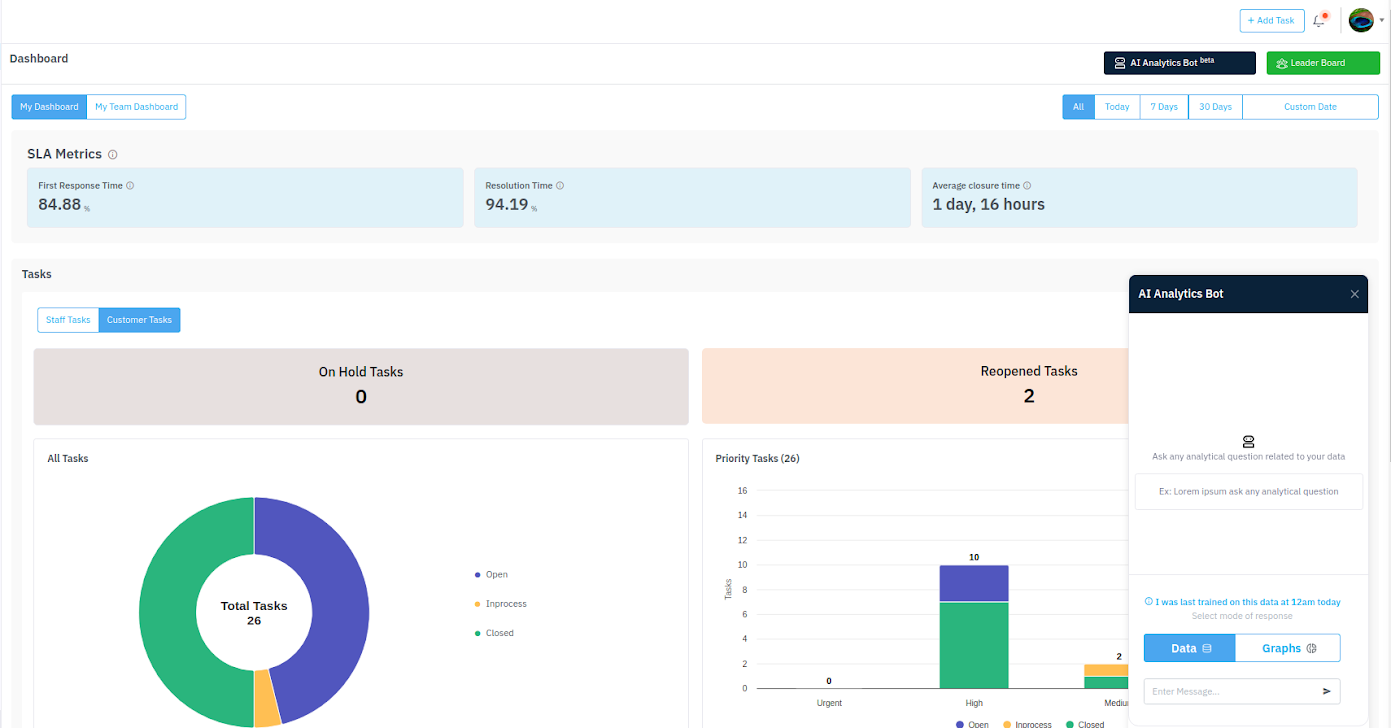
Task: Switch to the Staff Tasks tab
Action: click(x=68, y=320)
